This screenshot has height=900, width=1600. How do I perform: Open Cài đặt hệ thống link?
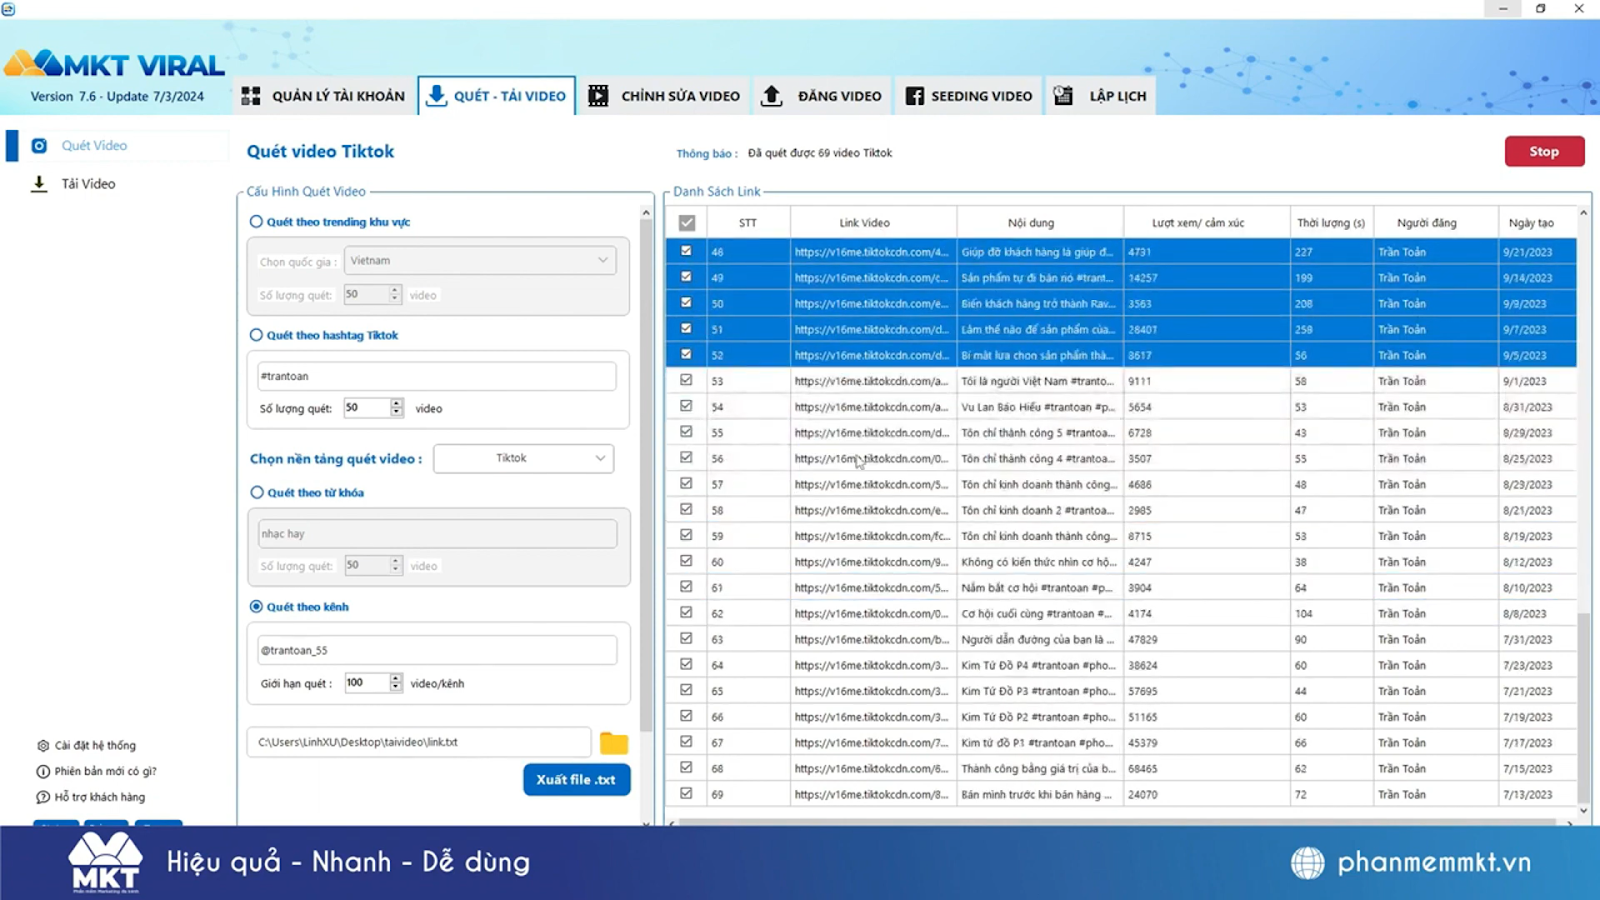tap(95, 746)
